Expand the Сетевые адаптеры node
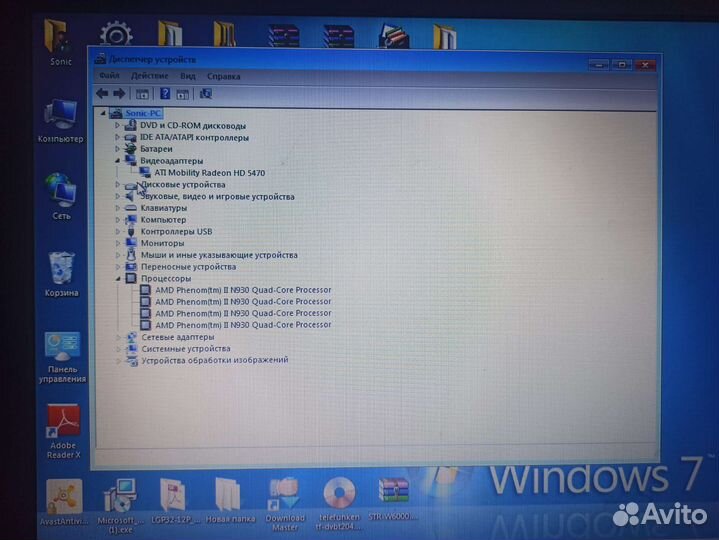Screen dimensions: 719x540 [117, 338]
